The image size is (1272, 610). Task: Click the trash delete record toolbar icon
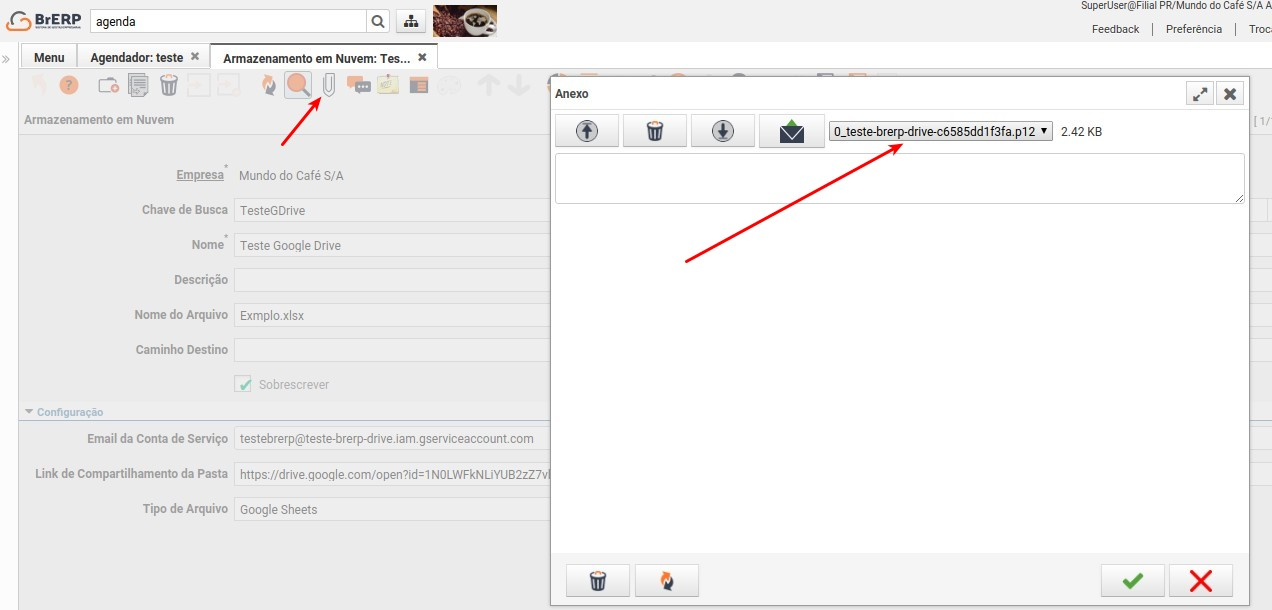[x=169, y=85]
